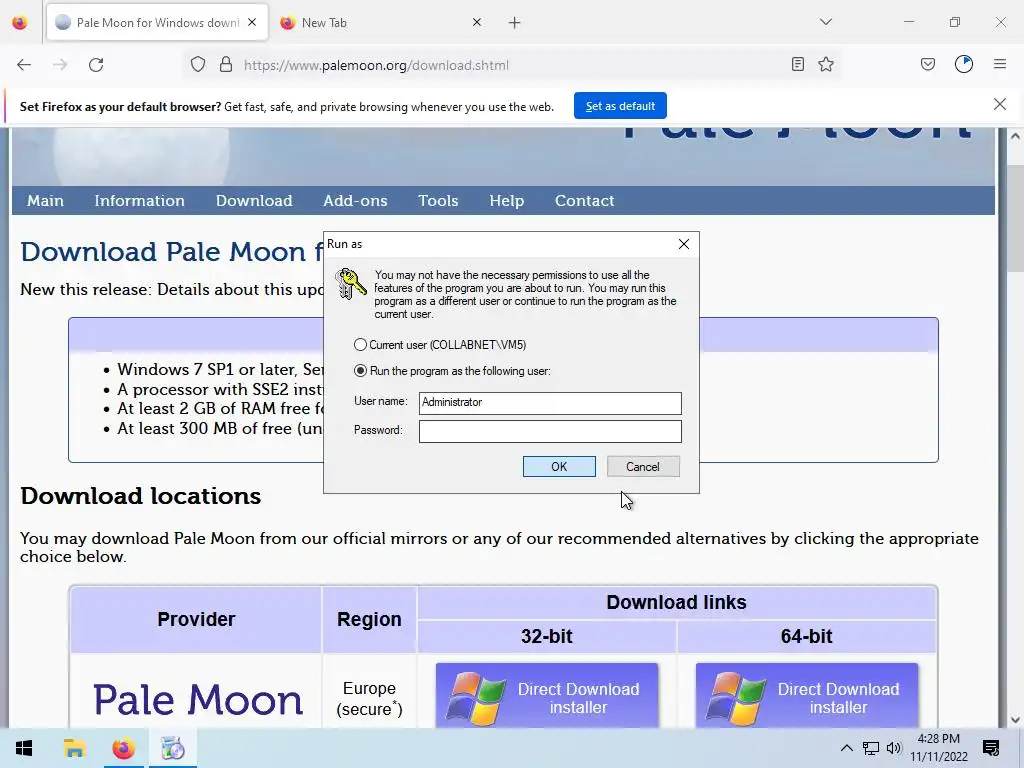Switch to Firefox in the taskbar
Viewport: 1024px width, 768px height.
(x=123, y=748)
